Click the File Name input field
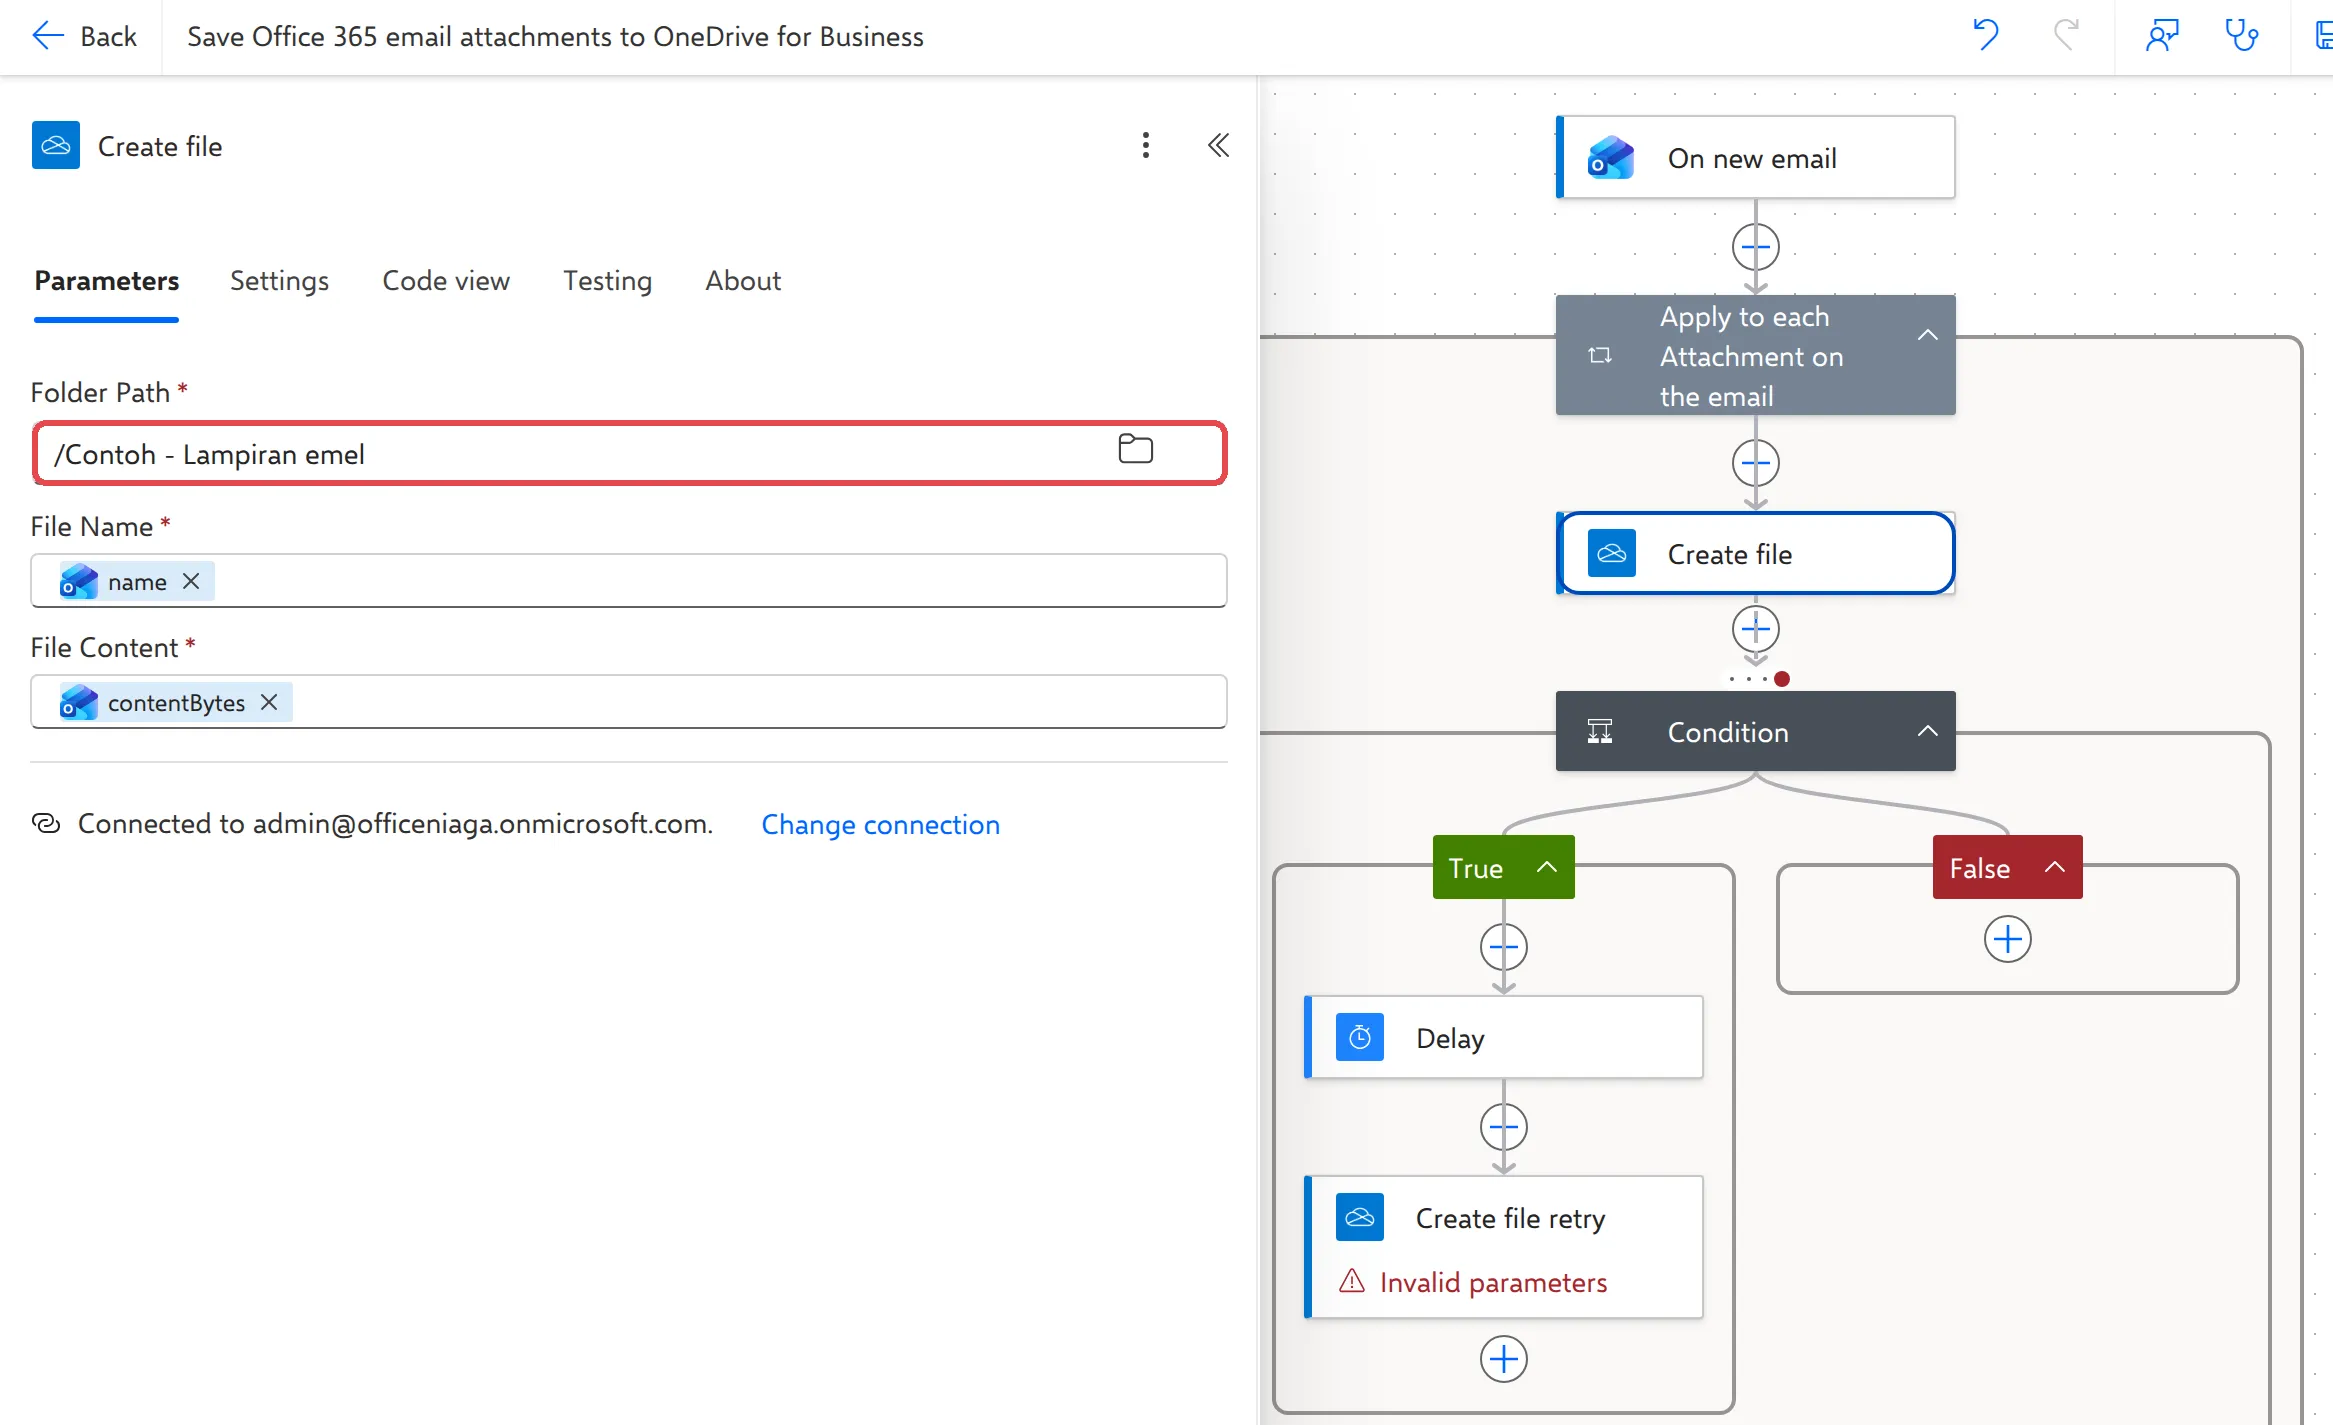This screenshot has height=1425, width=2333. (629, 581)
